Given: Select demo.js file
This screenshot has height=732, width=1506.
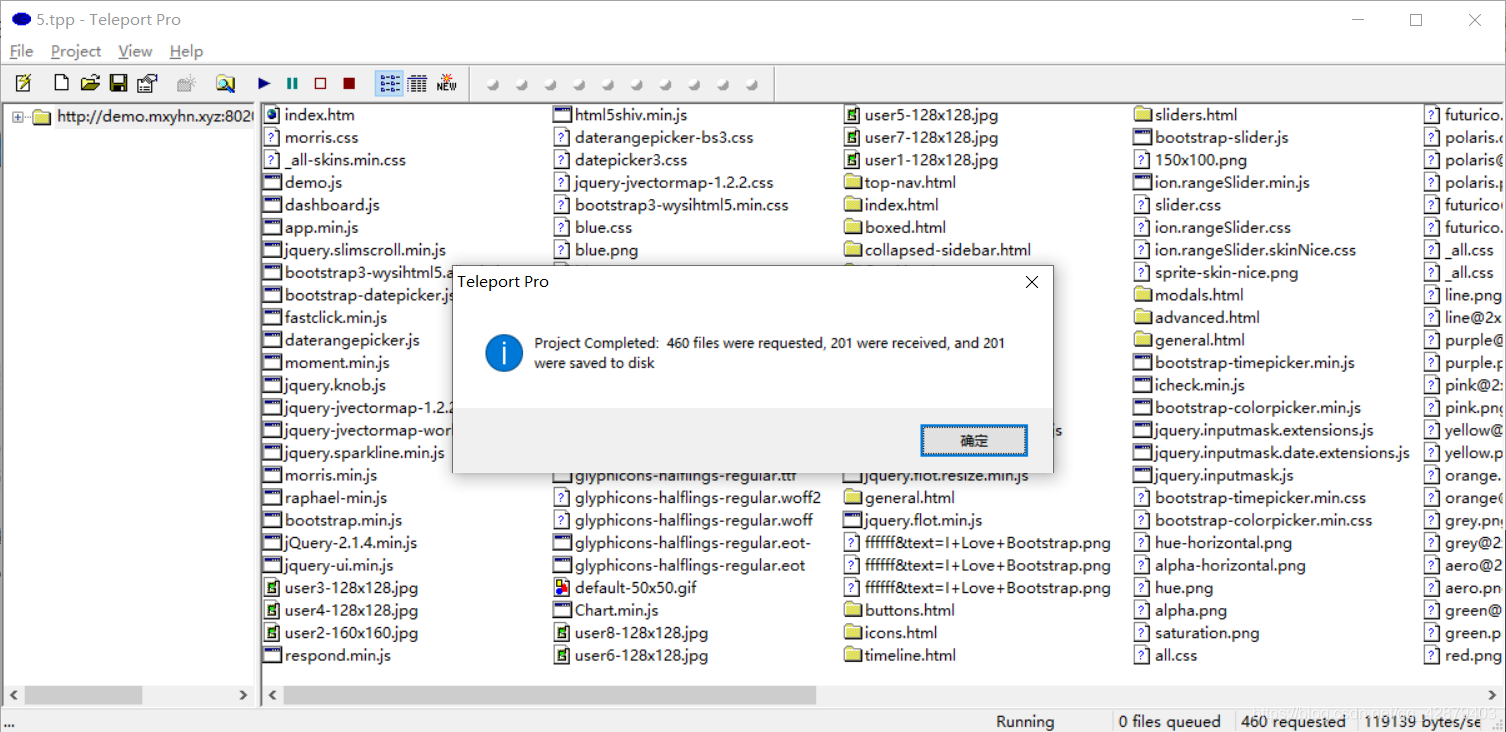Looking at the screenshot, I should [303, 183].
